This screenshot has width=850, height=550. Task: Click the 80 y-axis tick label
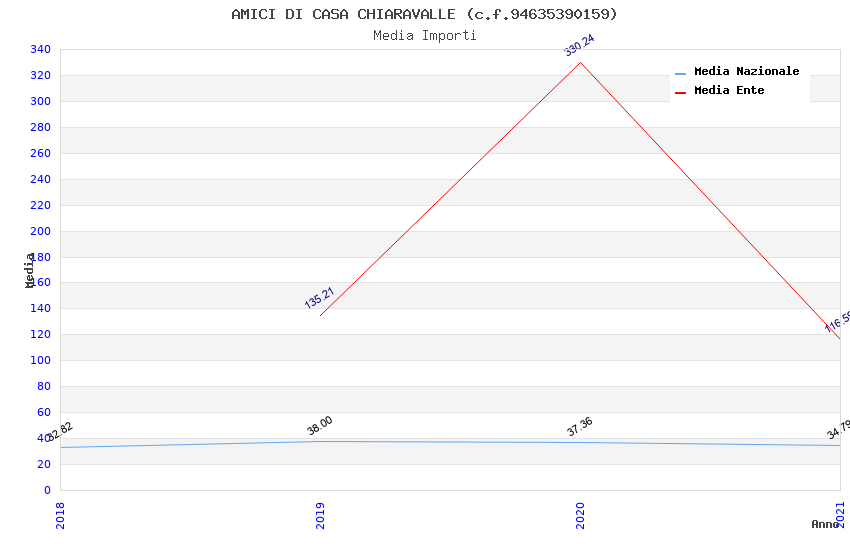pyautogui.click(x=44, y=386)
